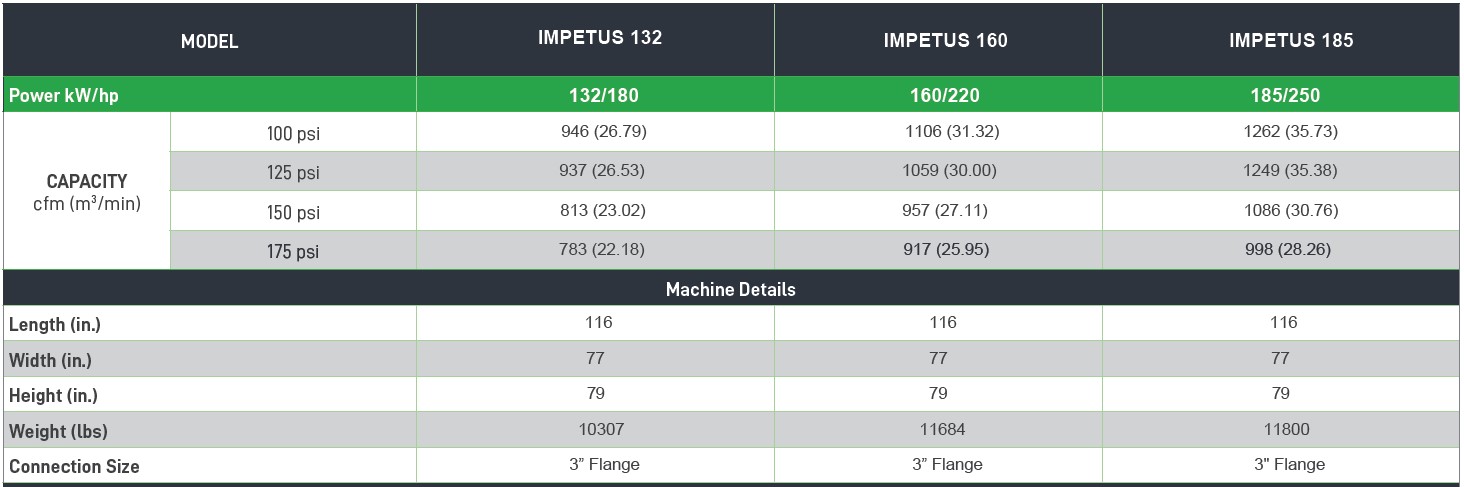Screen dimensions: 1464x487
Task: Select the Length (in.) row label
Action: (x=55, y=325)
